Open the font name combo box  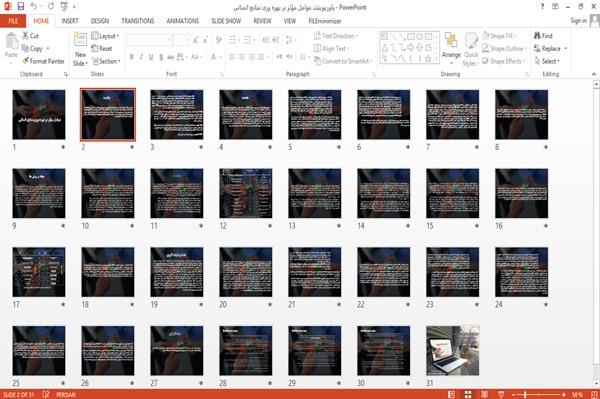(x=150, y=40)
